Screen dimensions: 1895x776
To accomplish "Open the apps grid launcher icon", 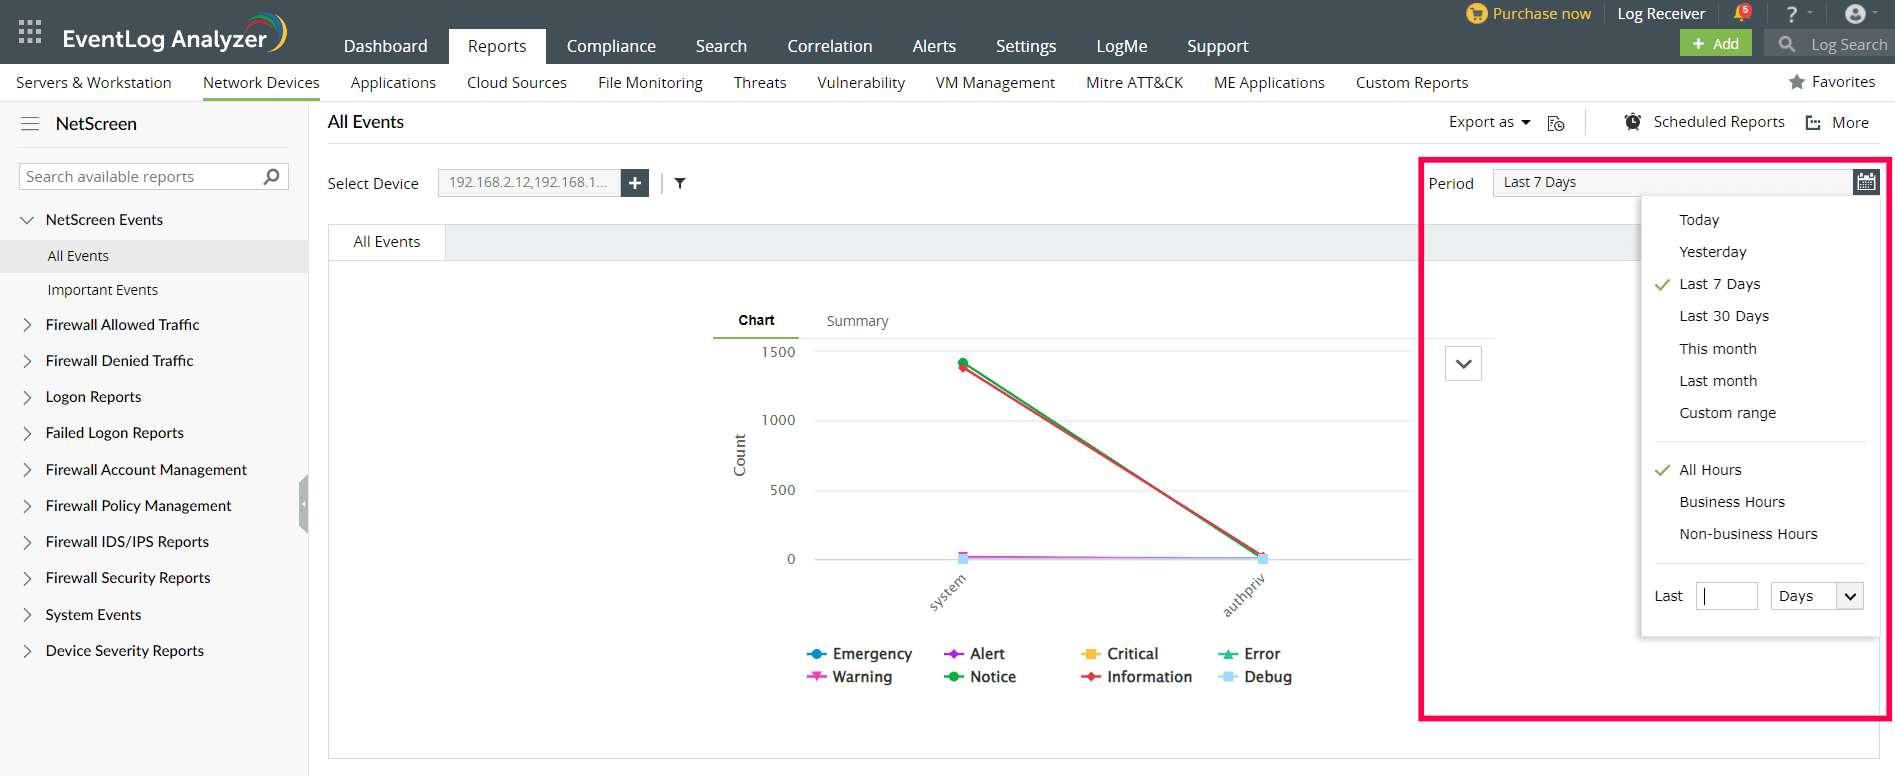I will 30,32.
